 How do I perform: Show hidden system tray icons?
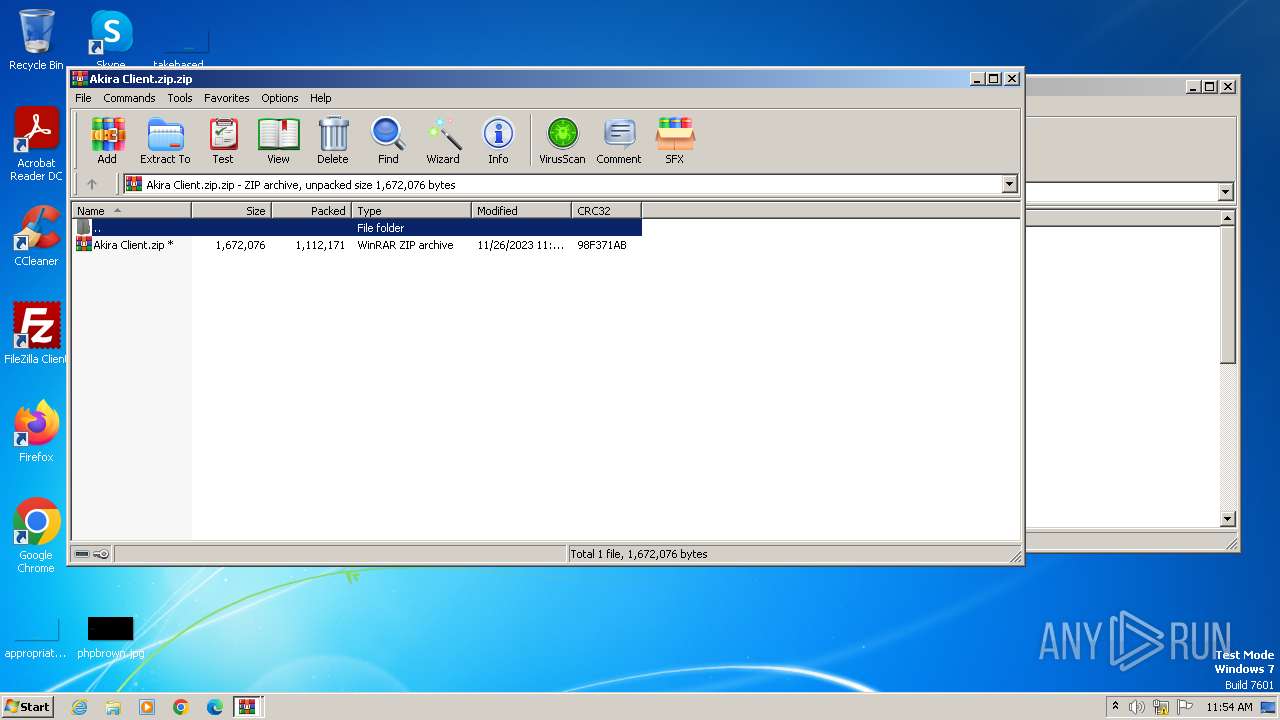click(1115, 707)
